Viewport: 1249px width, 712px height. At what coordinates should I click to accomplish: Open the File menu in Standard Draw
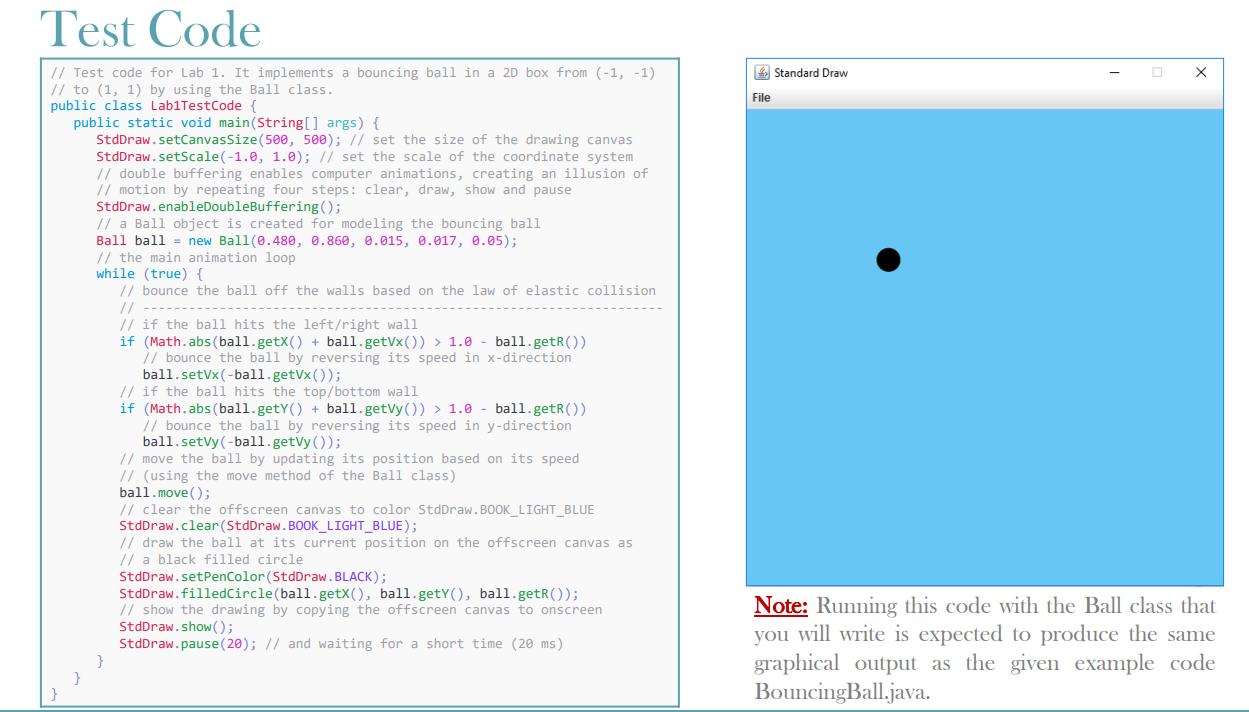(761, 97)
